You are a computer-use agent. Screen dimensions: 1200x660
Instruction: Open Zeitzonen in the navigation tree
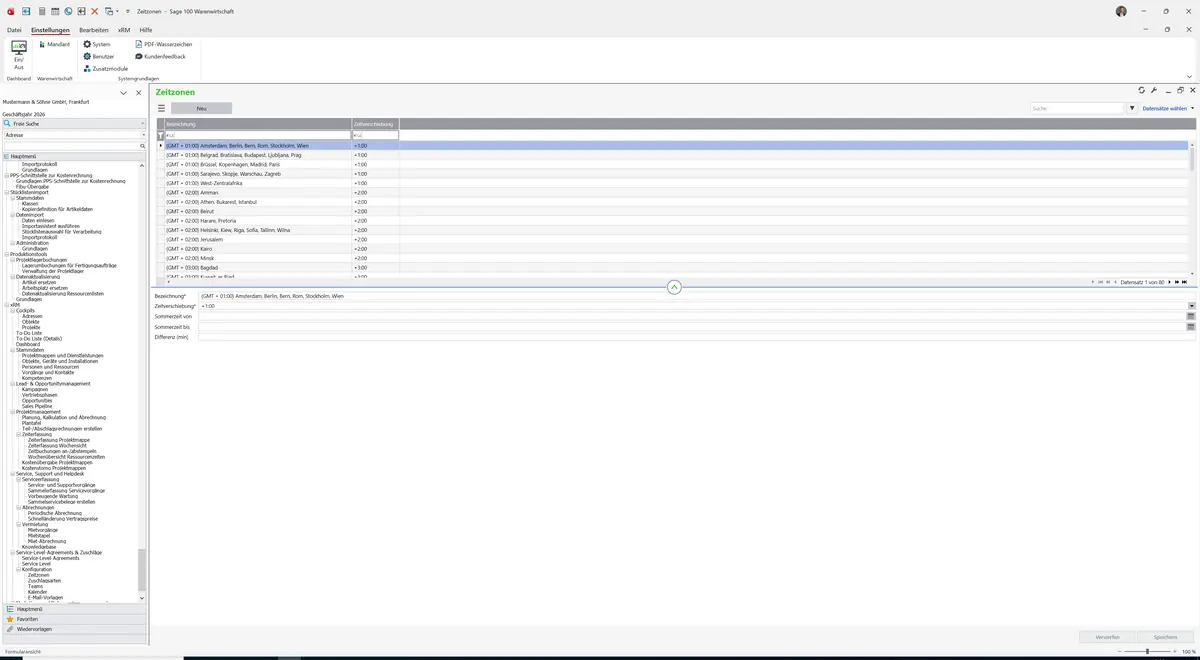38,575
